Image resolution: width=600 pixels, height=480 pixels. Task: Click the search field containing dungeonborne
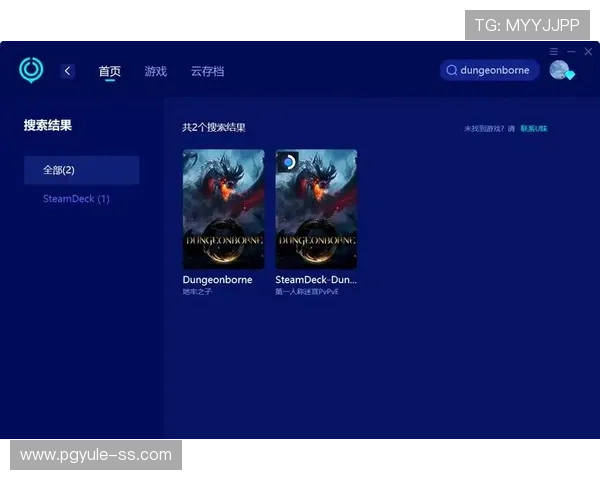[x=495, y=70]
